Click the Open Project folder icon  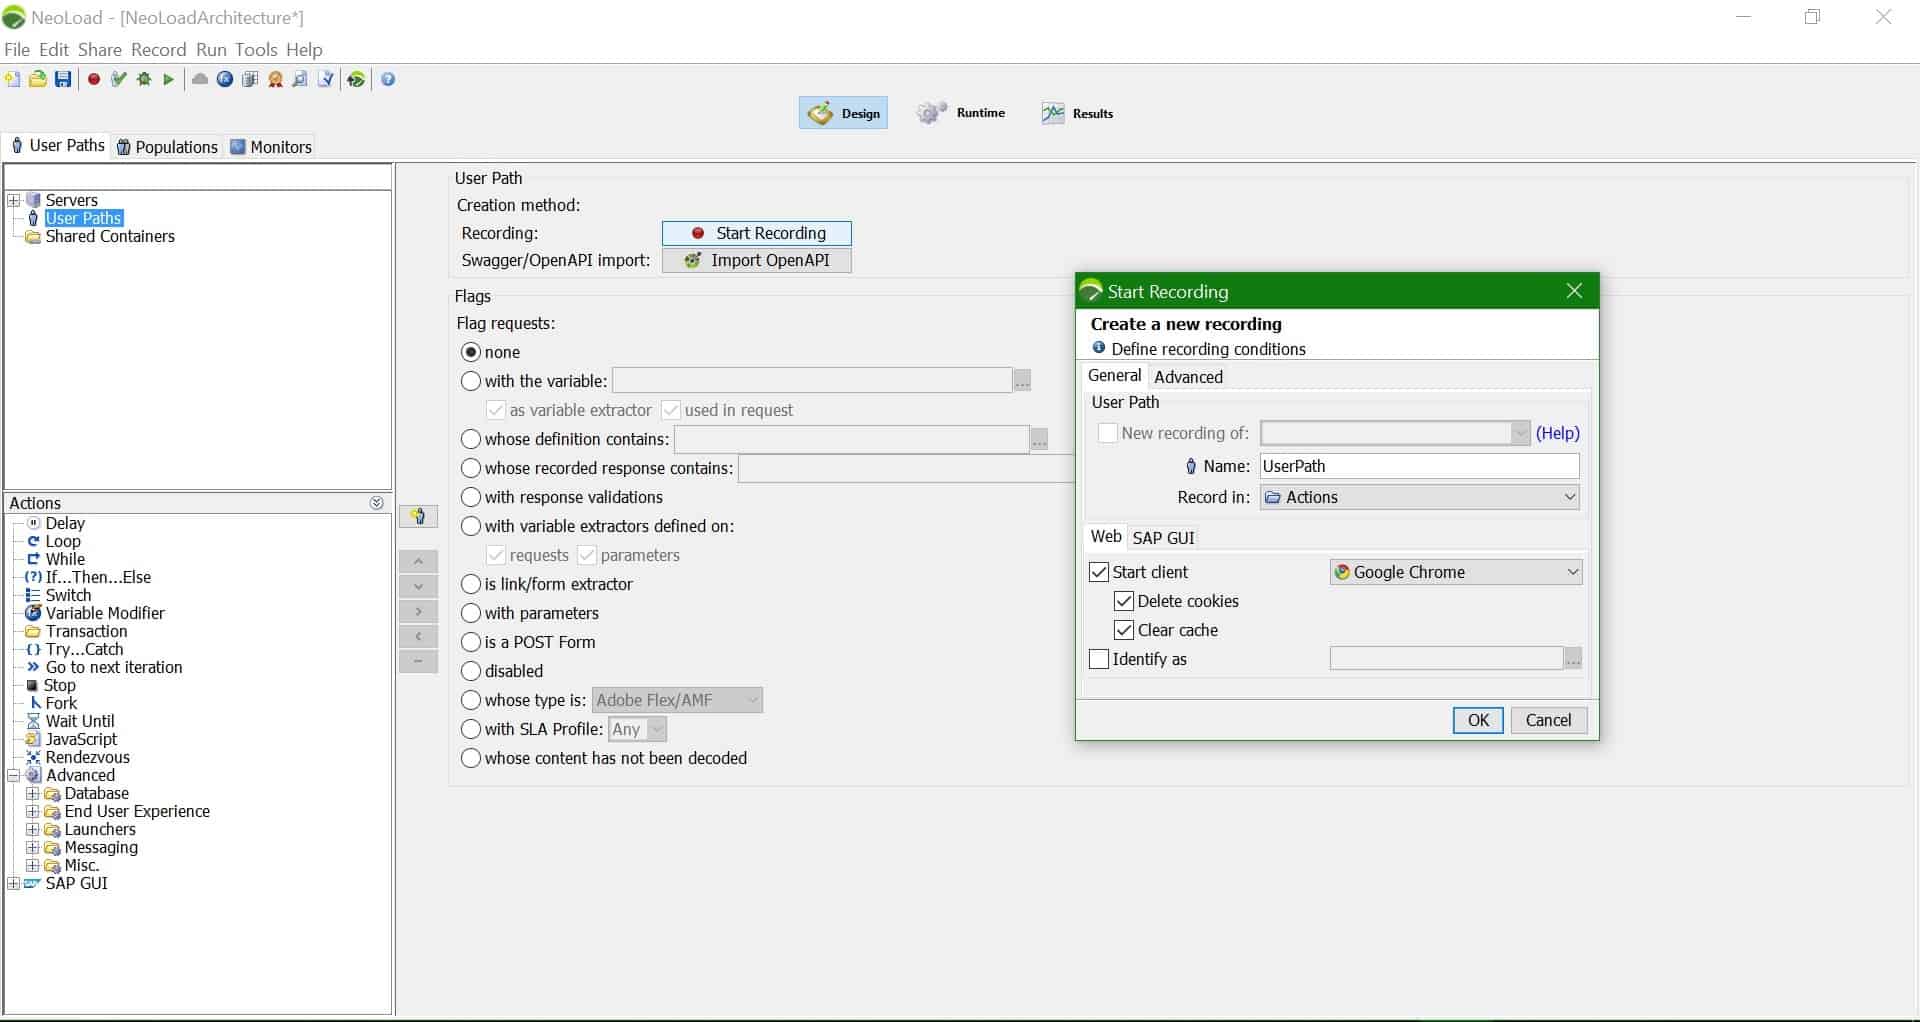tap(38, 79)
